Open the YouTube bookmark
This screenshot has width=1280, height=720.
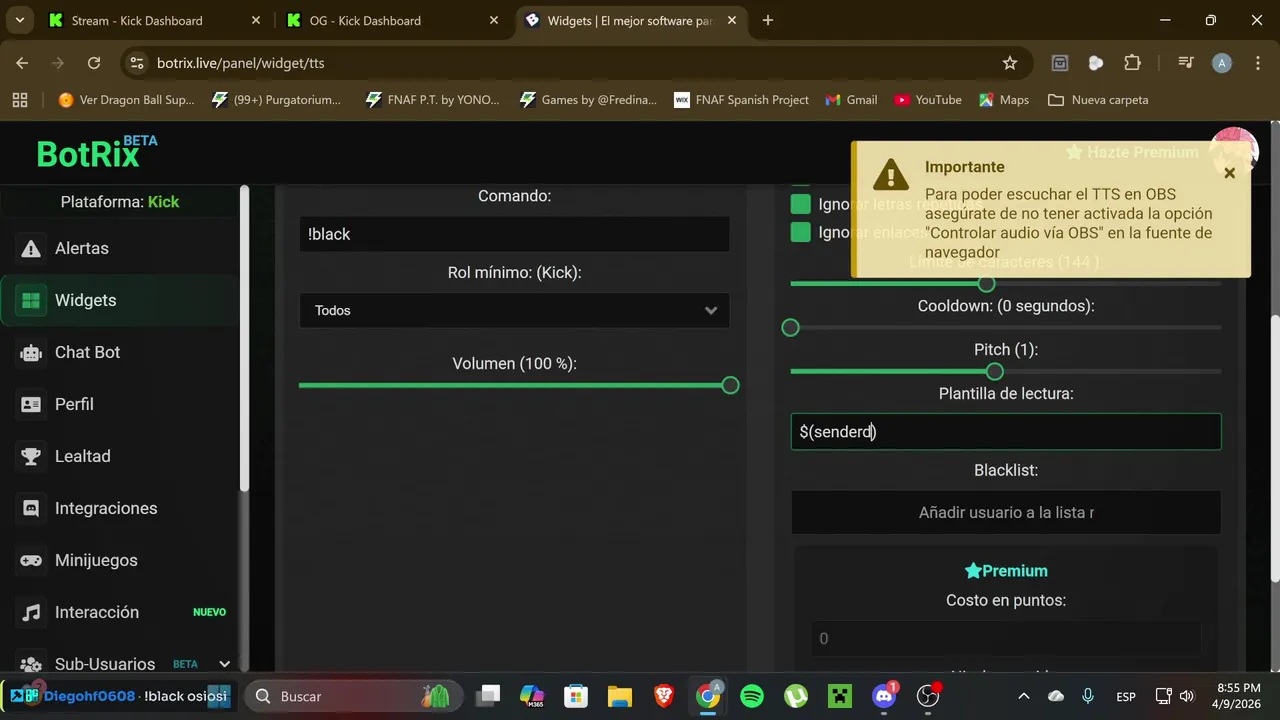click(928, 100)
